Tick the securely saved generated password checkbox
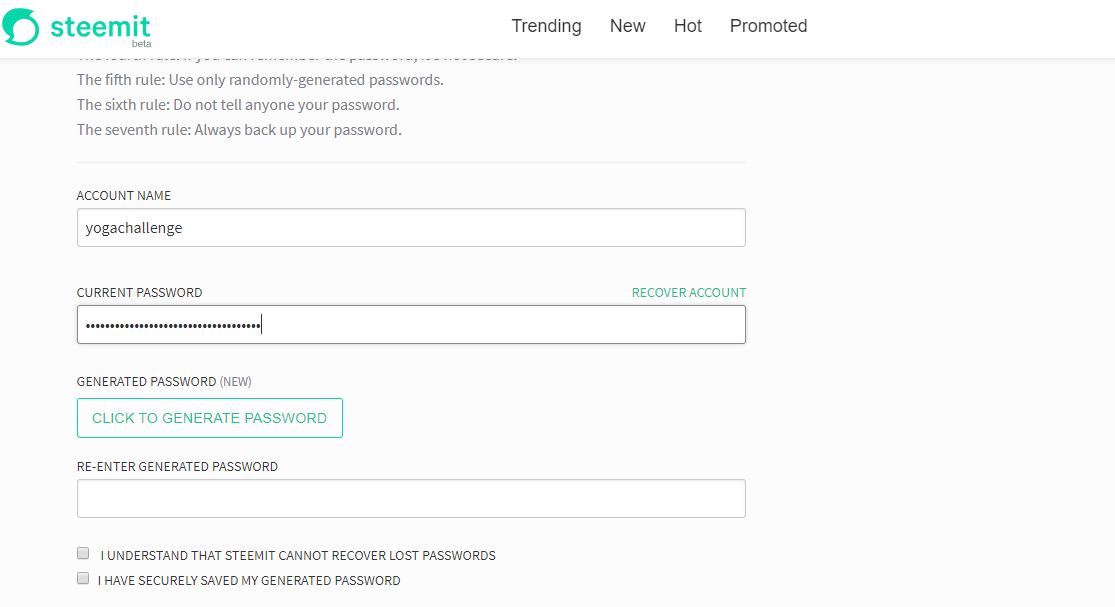1115x607 pixels. (x=83, y=578)
